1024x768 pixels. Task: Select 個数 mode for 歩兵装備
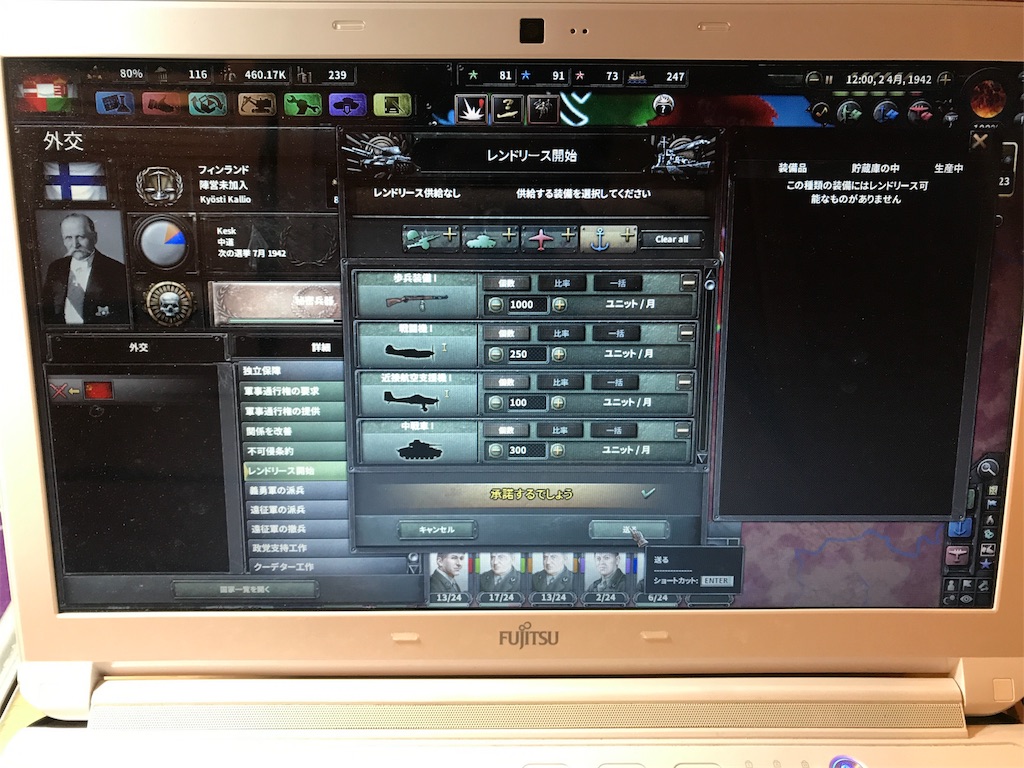point(507,283)
